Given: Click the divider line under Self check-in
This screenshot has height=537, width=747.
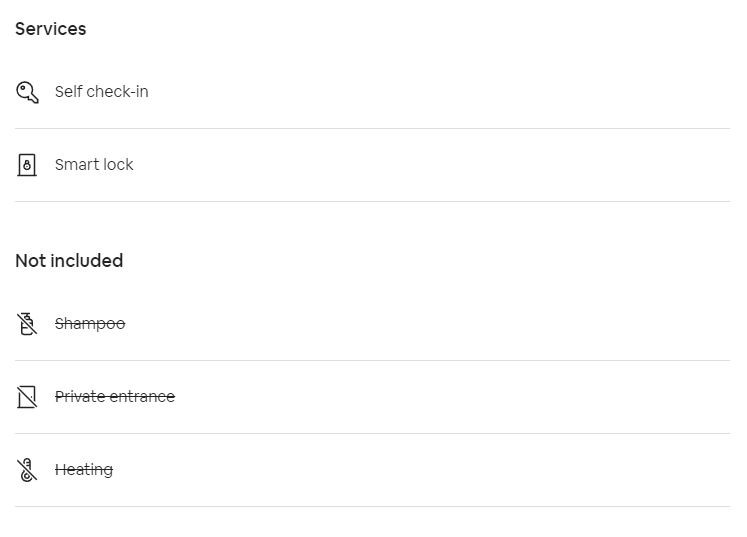Looking at the screenshot, I should click(372, 128).
